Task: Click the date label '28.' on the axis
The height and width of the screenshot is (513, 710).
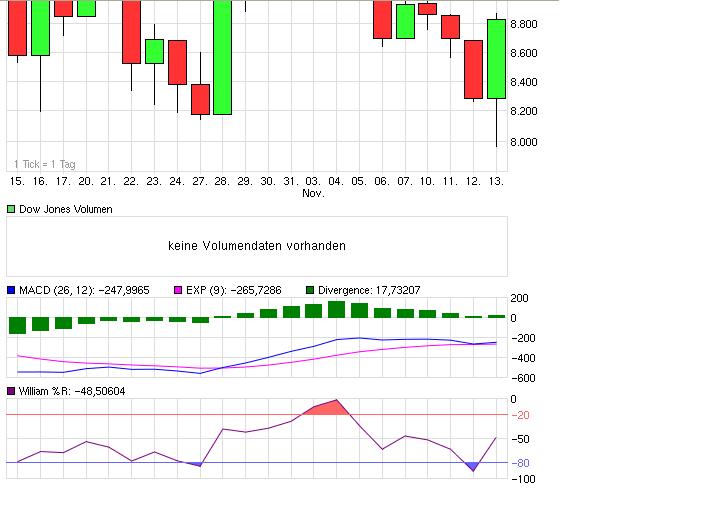Action: (222, 182)
